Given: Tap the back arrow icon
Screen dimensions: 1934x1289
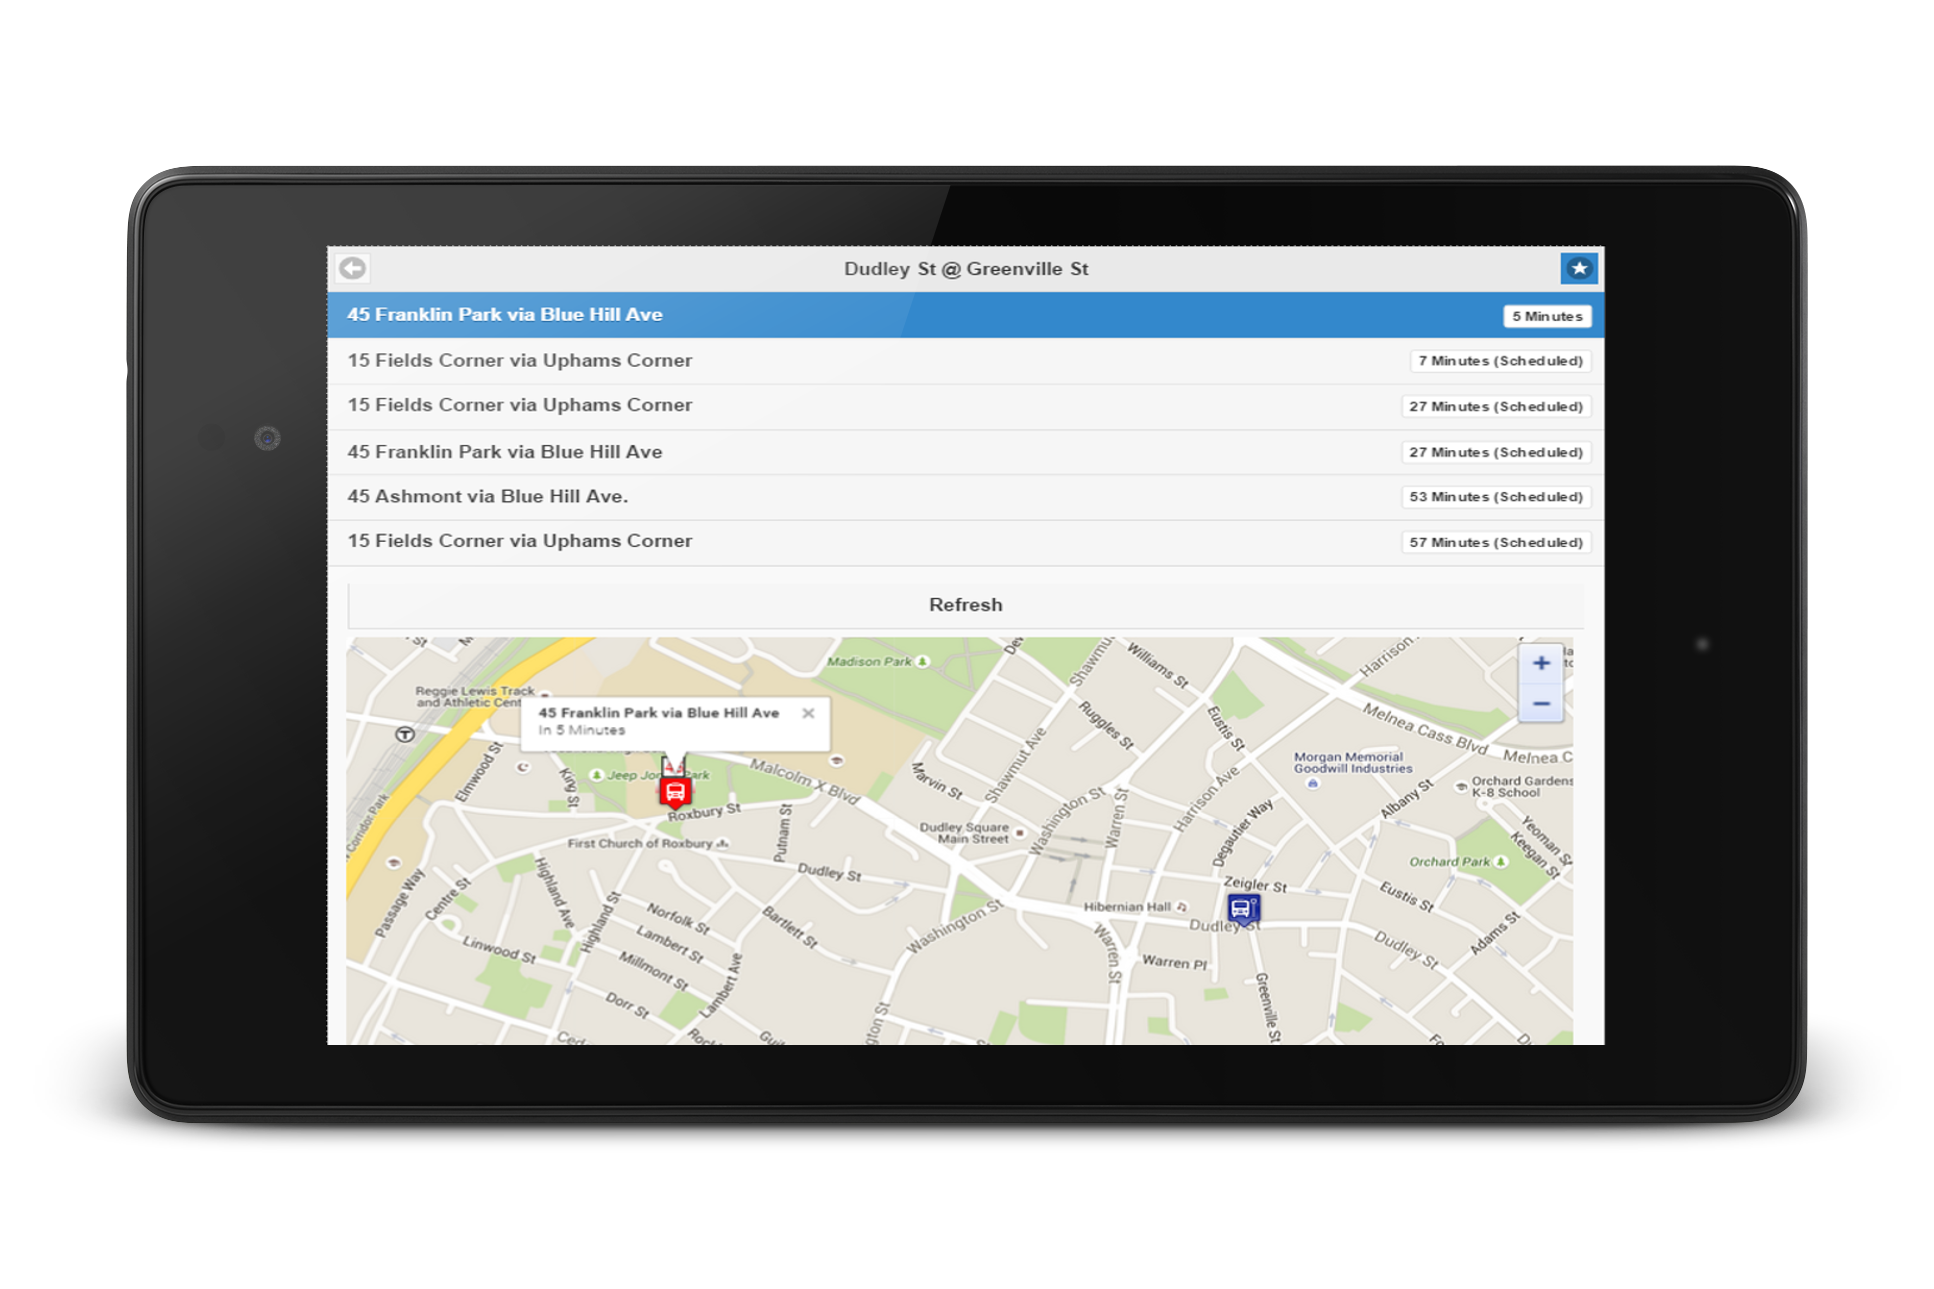Looking at the screenshot, I should (x=353, y=268).
